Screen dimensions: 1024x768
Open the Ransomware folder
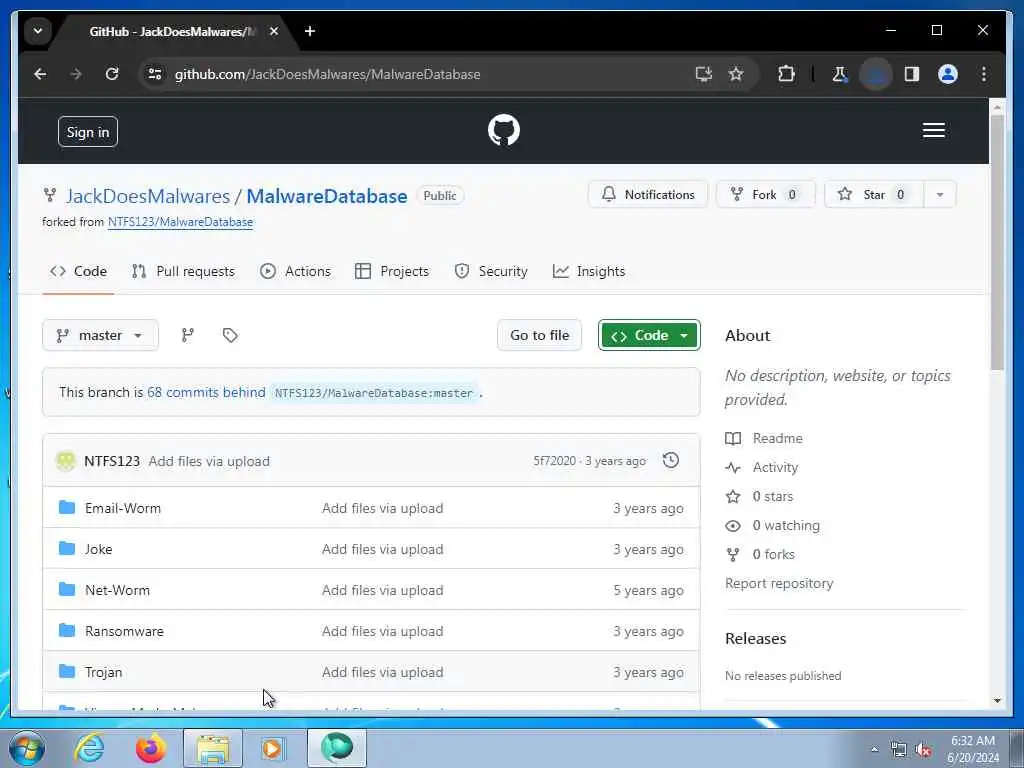click(x=124, y=632)
